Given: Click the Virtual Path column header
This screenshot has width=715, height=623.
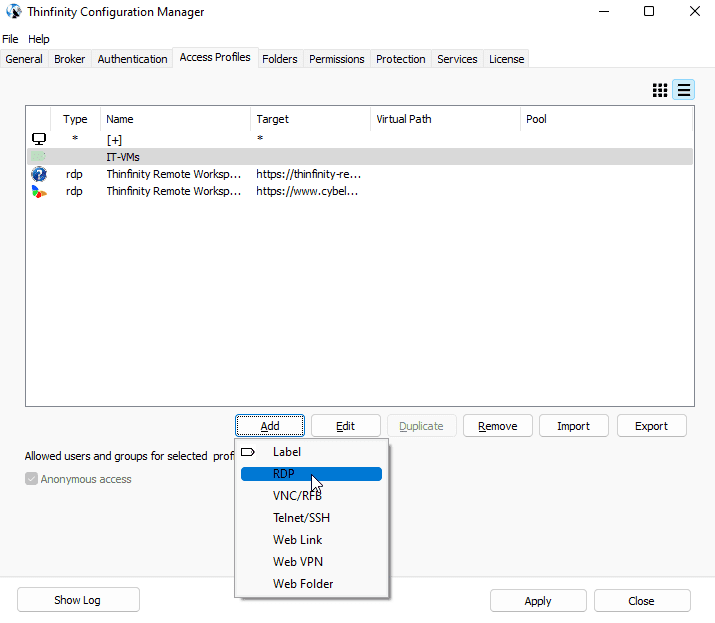Looking at the screenshot, I should (446, 119).
